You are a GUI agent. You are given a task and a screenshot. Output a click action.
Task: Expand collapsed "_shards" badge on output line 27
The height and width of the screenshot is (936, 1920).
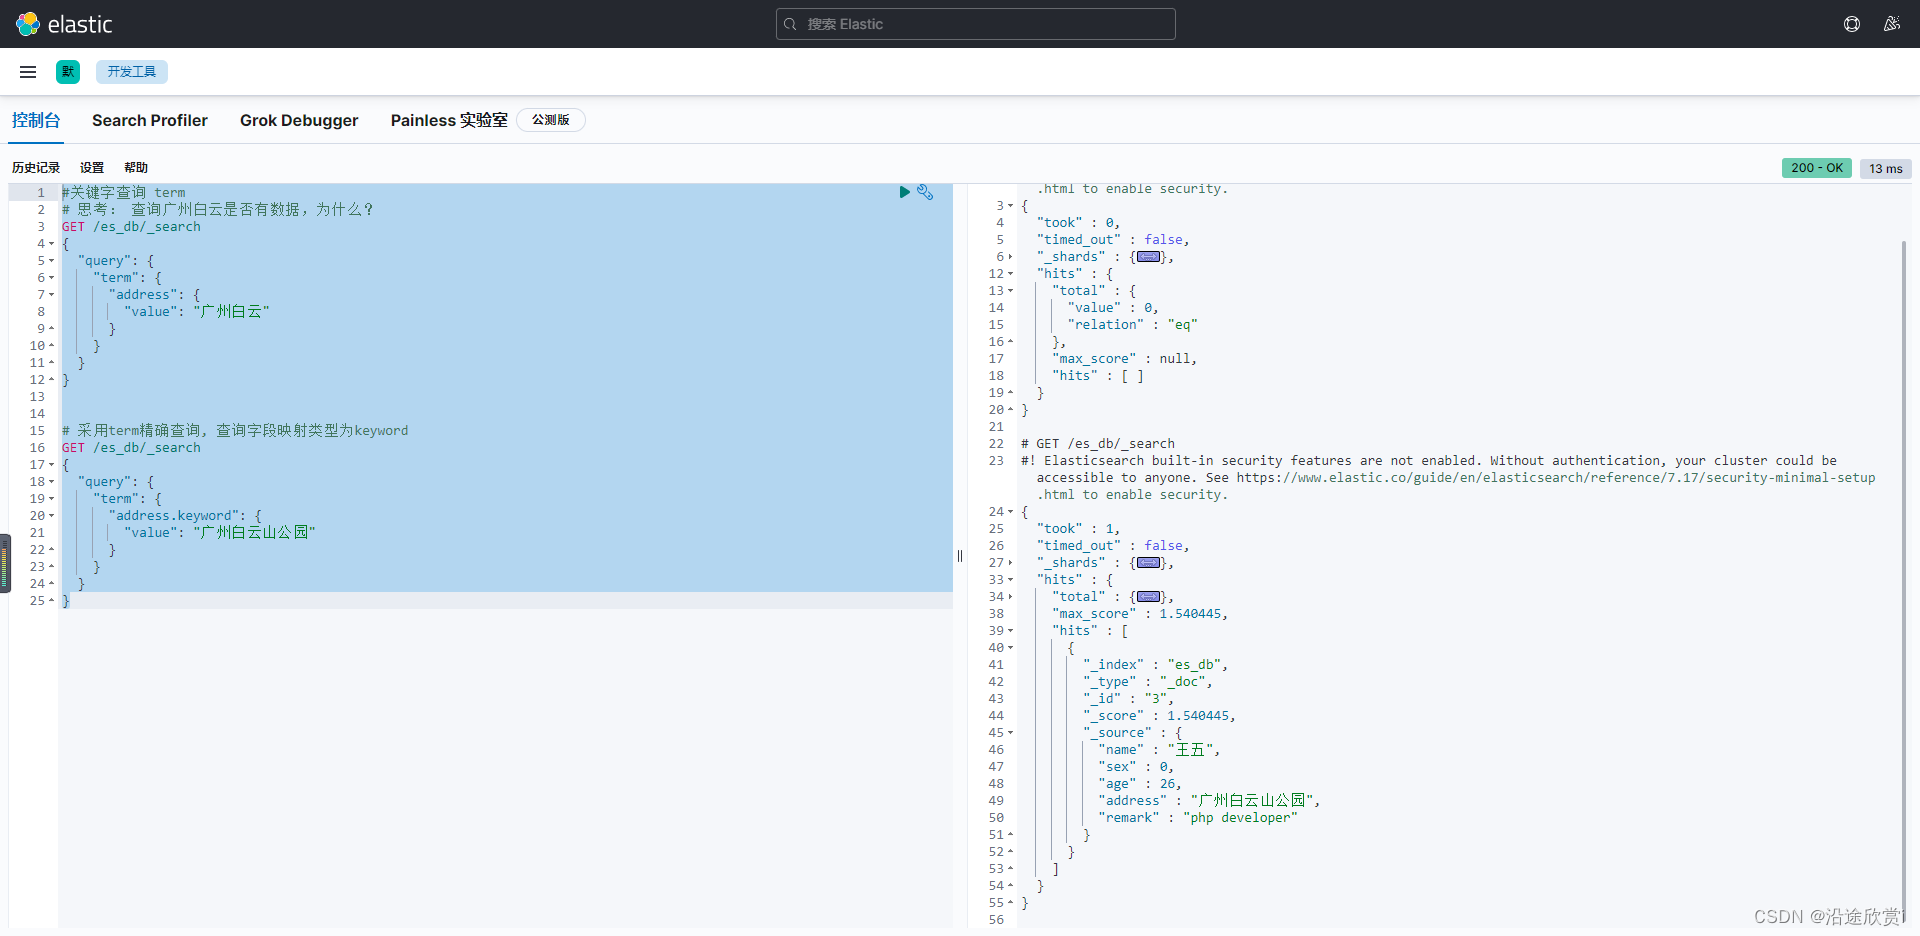[x=1149, y=563]
